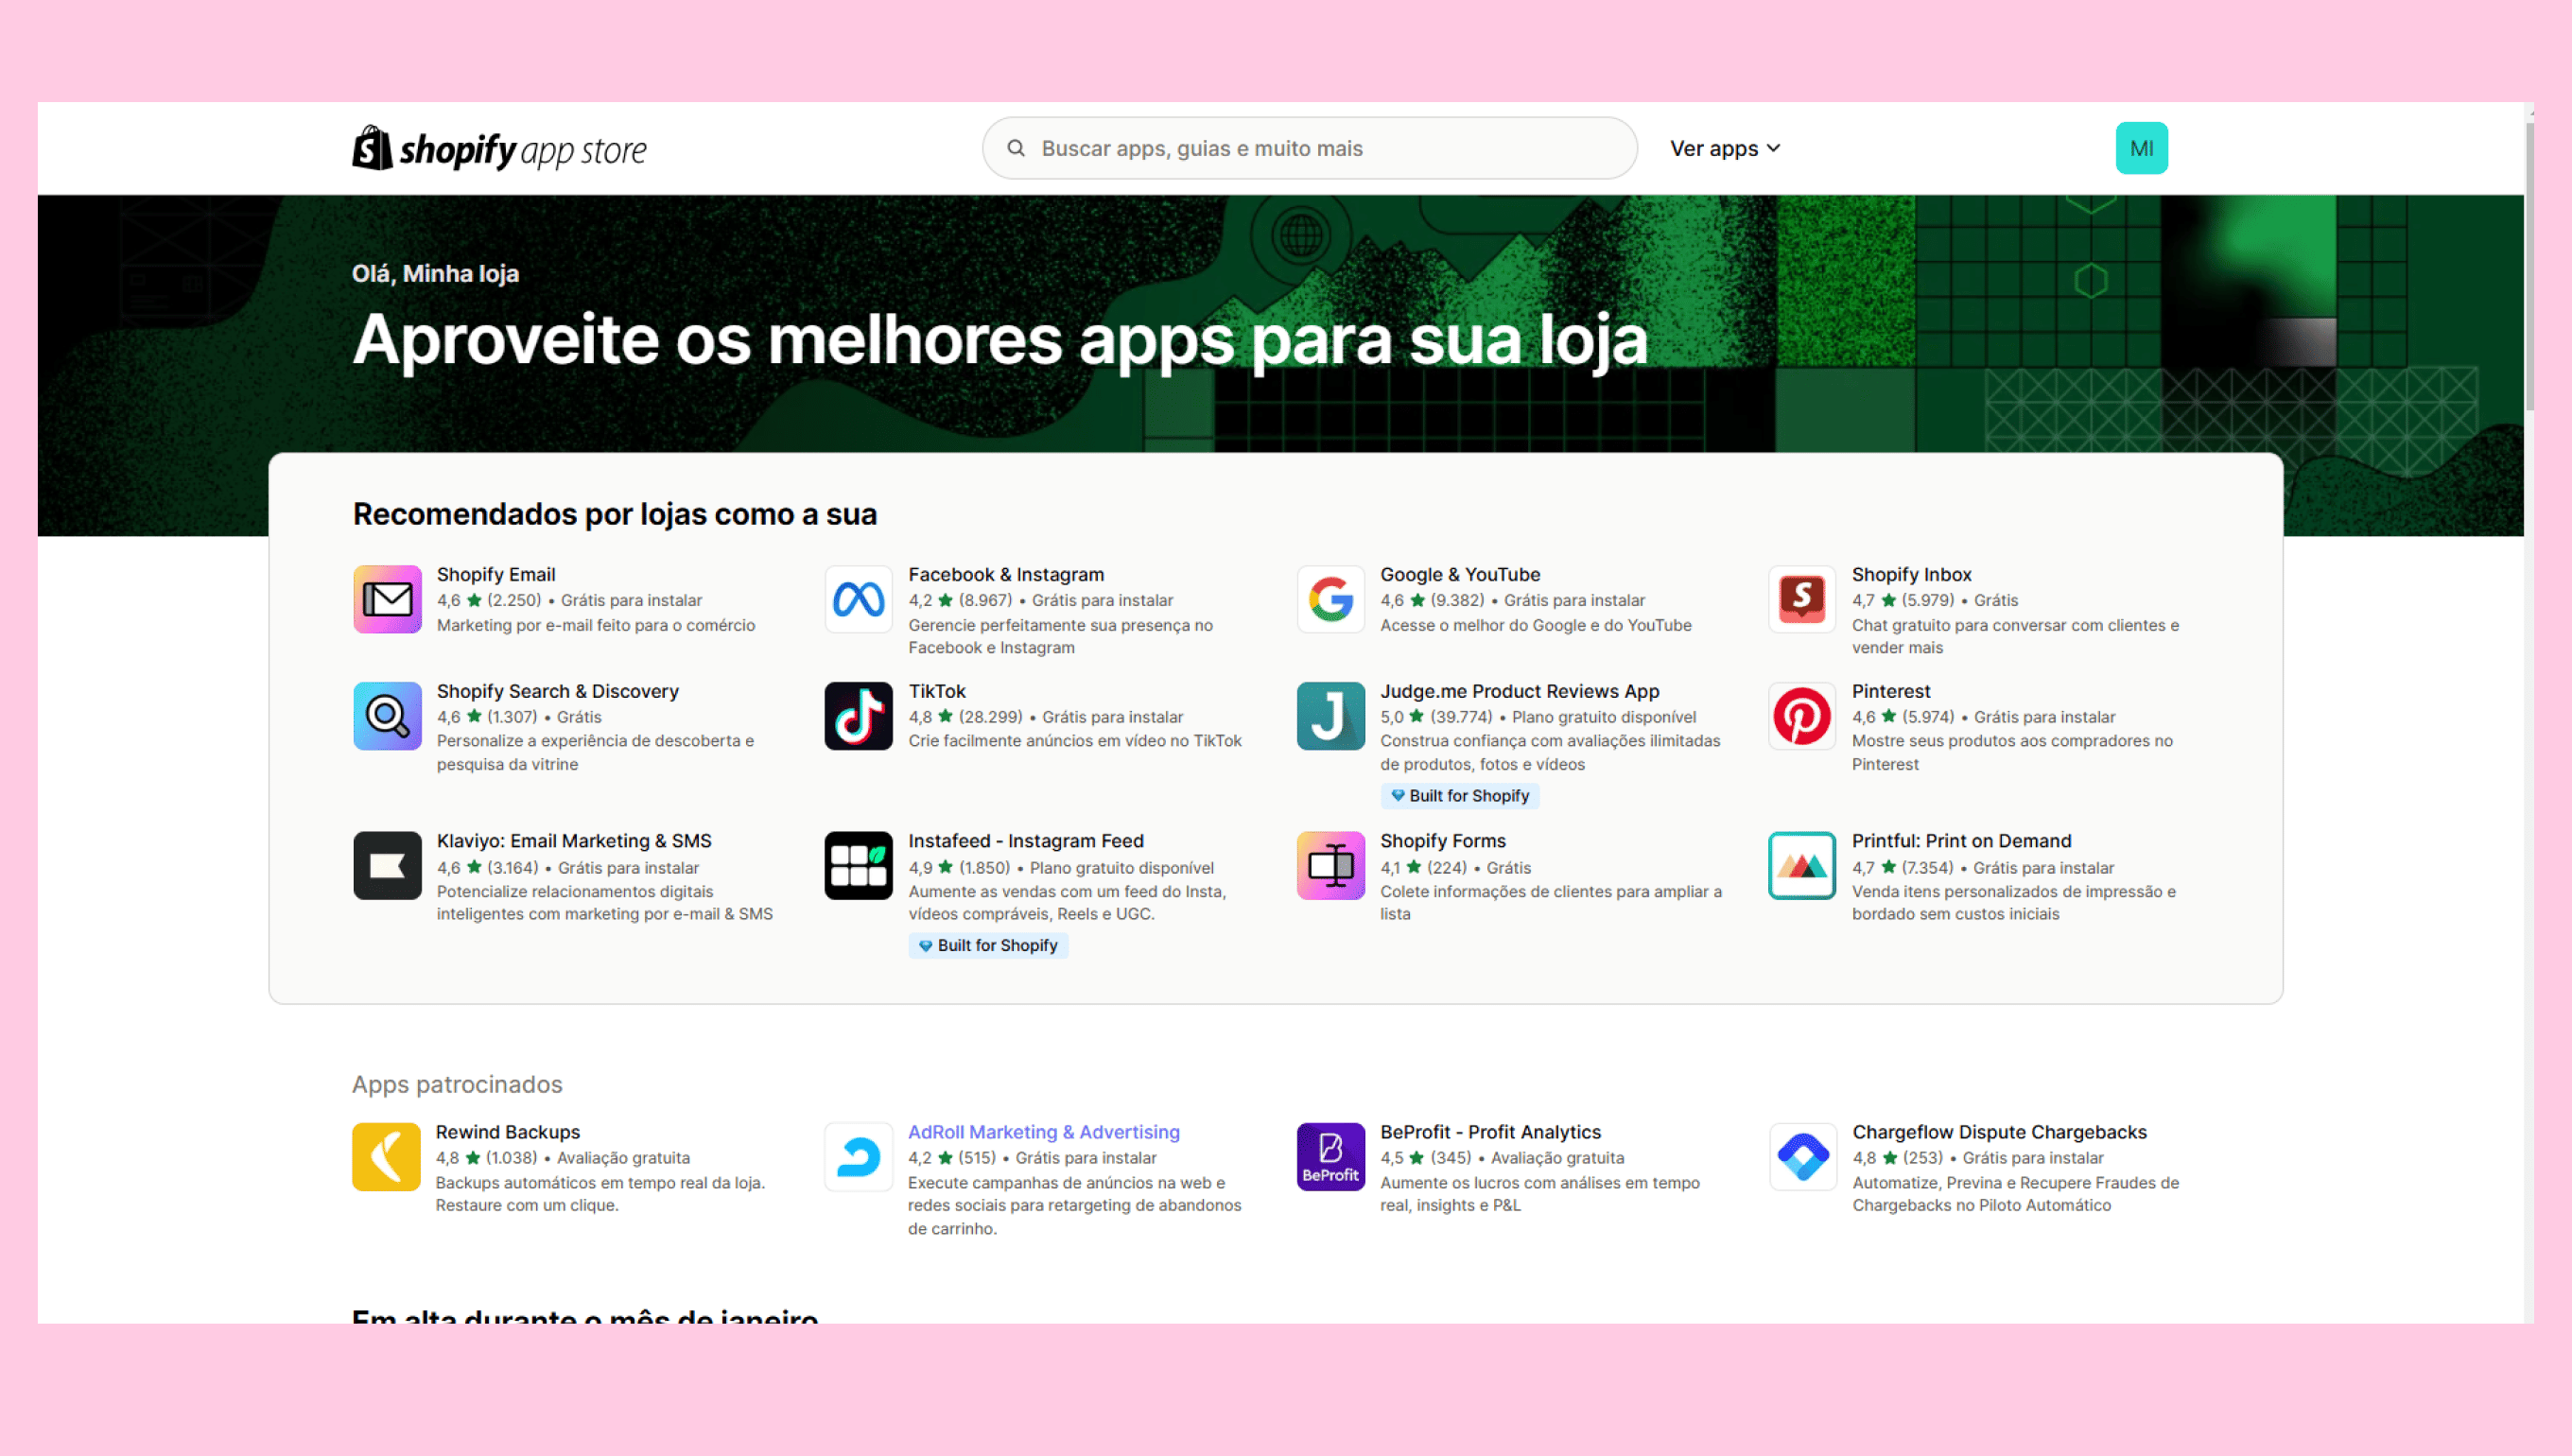Open Klaviyo: Email Marketing & SMS title
2572x1456 pixels.
point(574,841)
